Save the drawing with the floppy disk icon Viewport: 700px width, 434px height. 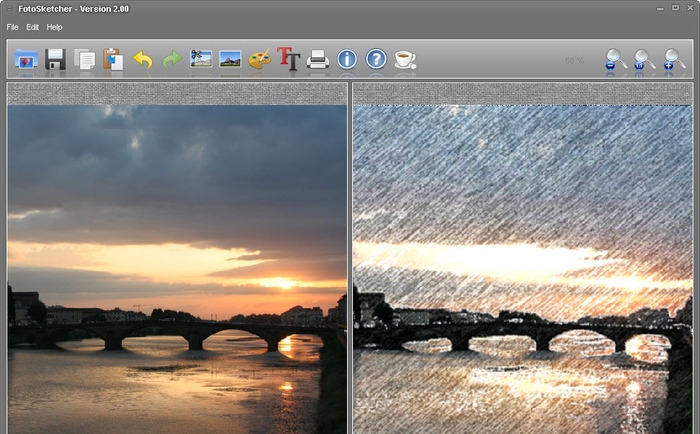click(x=55, y=59)
